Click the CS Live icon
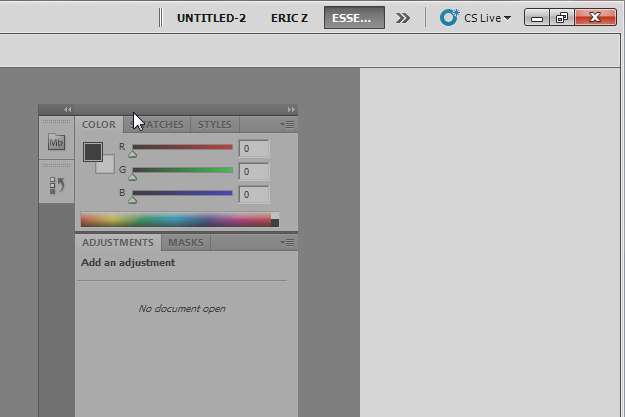625x417 pixels. (x=449, y=18)
